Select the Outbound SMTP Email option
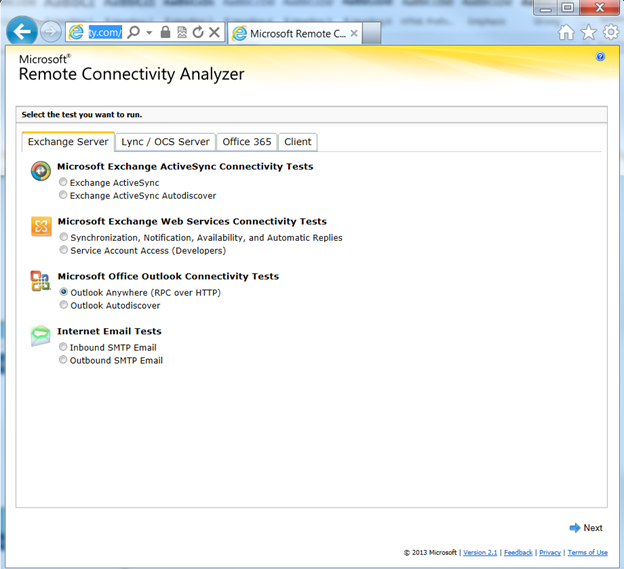Screen dimensions: 624x569 [63, 359]
